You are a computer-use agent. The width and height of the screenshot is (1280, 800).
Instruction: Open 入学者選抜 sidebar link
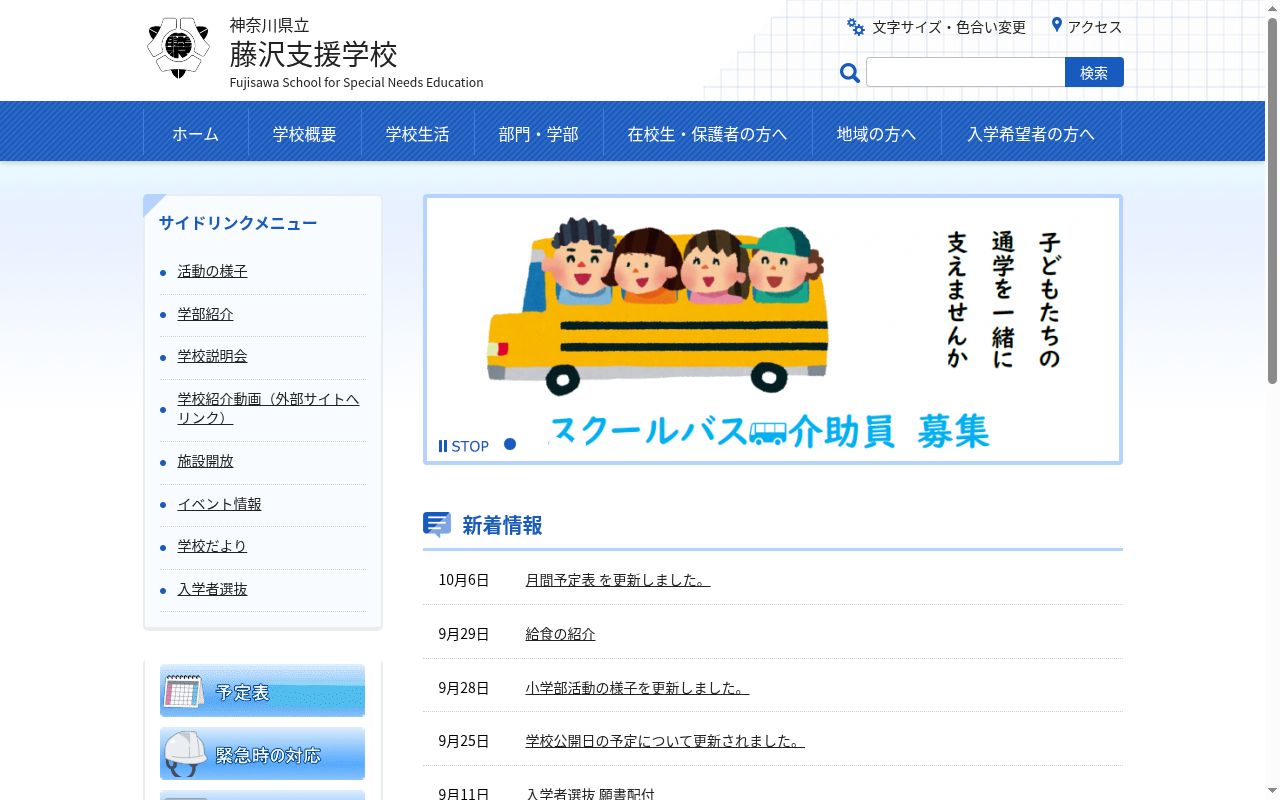pos(213,589)
